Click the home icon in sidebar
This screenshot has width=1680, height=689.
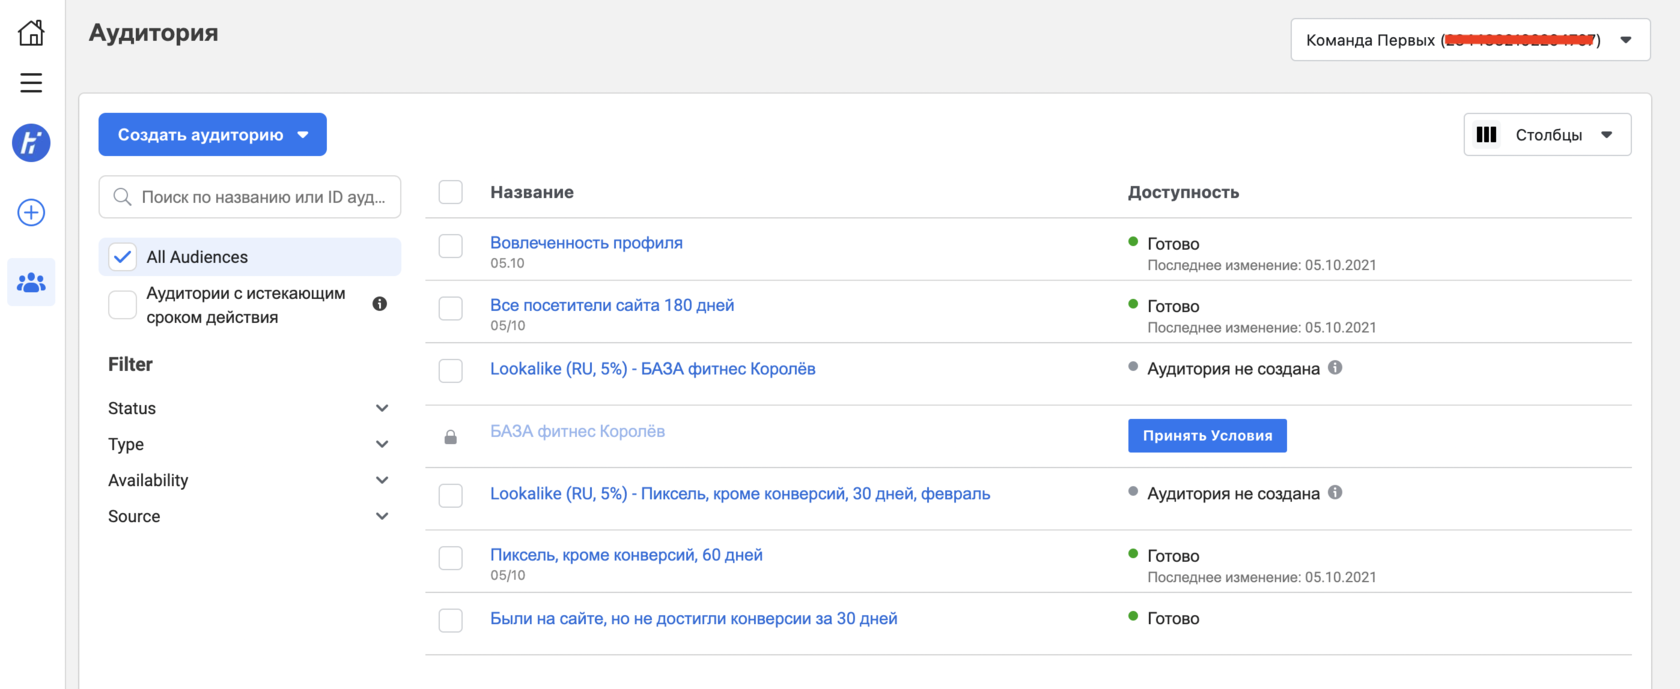31,32
